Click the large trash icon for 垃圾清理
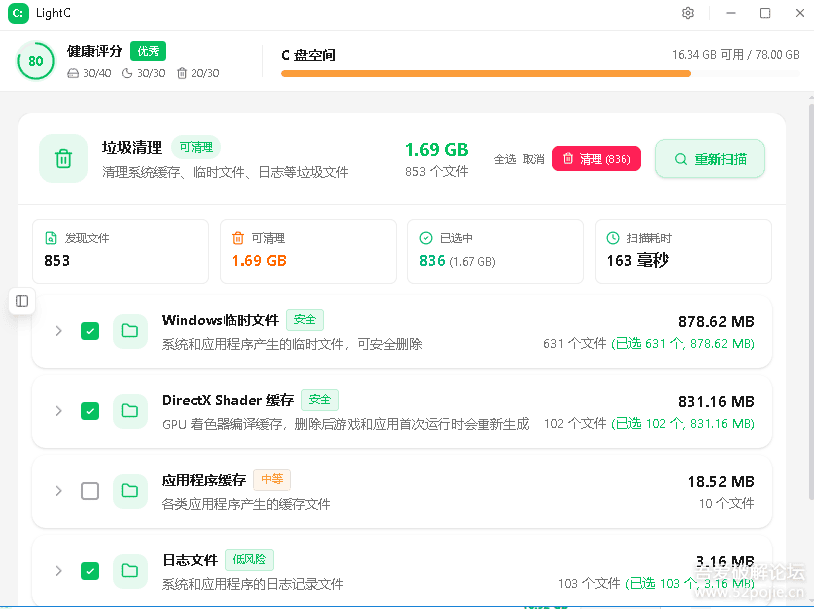Viewport: 814px width, 609px height. pyautogui.click(x=63, y=158)
